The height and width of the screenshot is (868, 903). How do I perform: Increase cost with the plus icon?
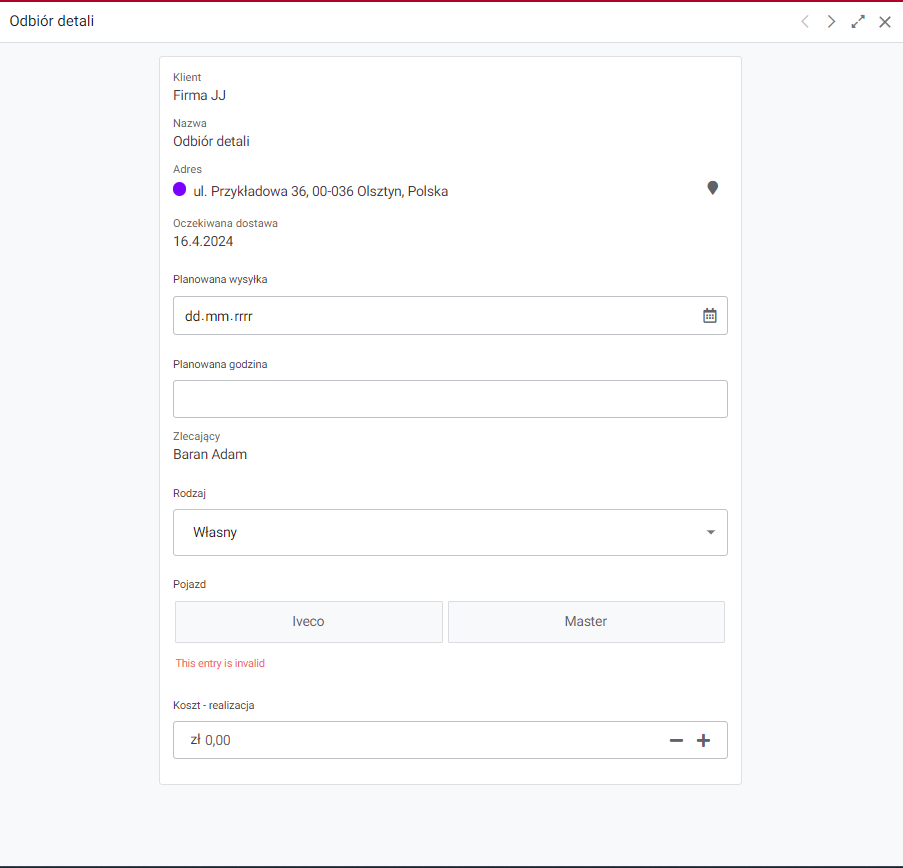pyautogui.click(x=703, y=740)
